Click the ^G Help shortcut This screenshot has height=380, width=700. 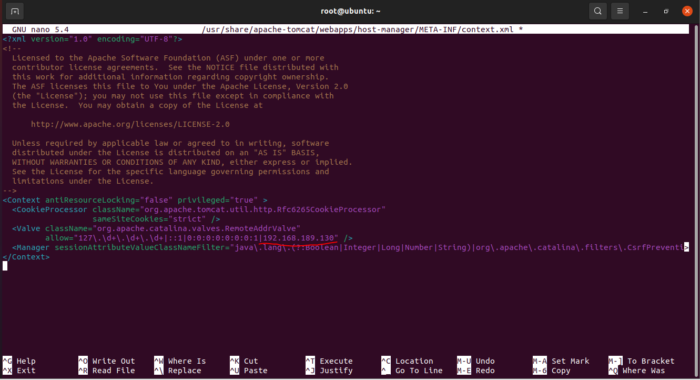[x=19, y=361]
